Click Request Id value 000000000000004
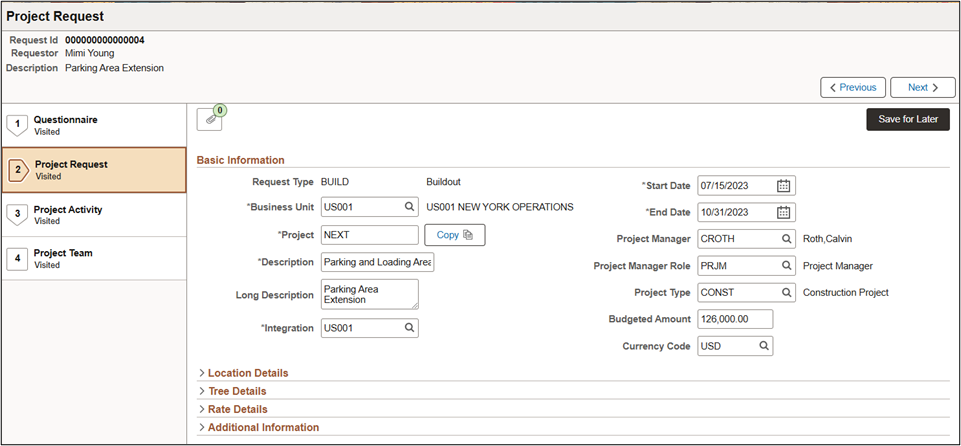The image size is (961, 446). pyautogui.click(x=105, y=40)
